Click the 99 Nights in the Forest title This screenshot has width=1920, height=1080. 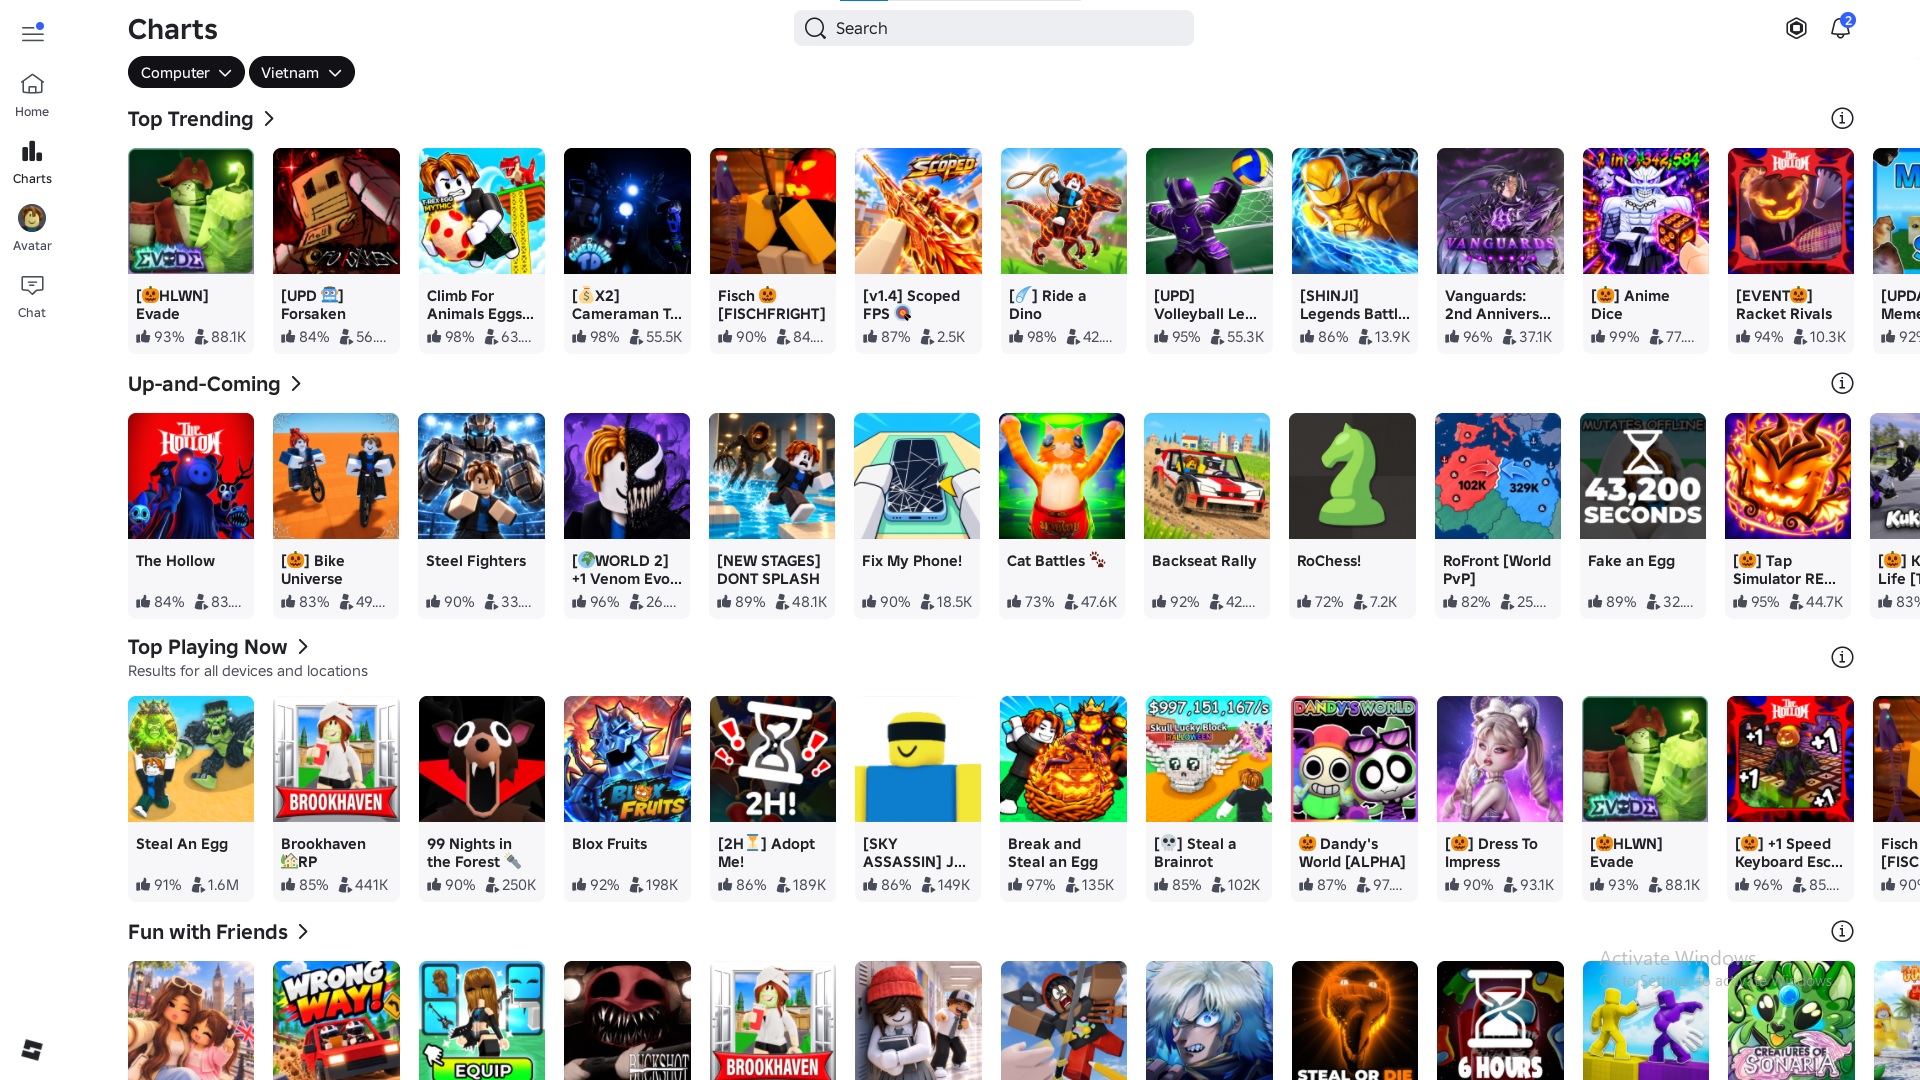coord(474,853)
